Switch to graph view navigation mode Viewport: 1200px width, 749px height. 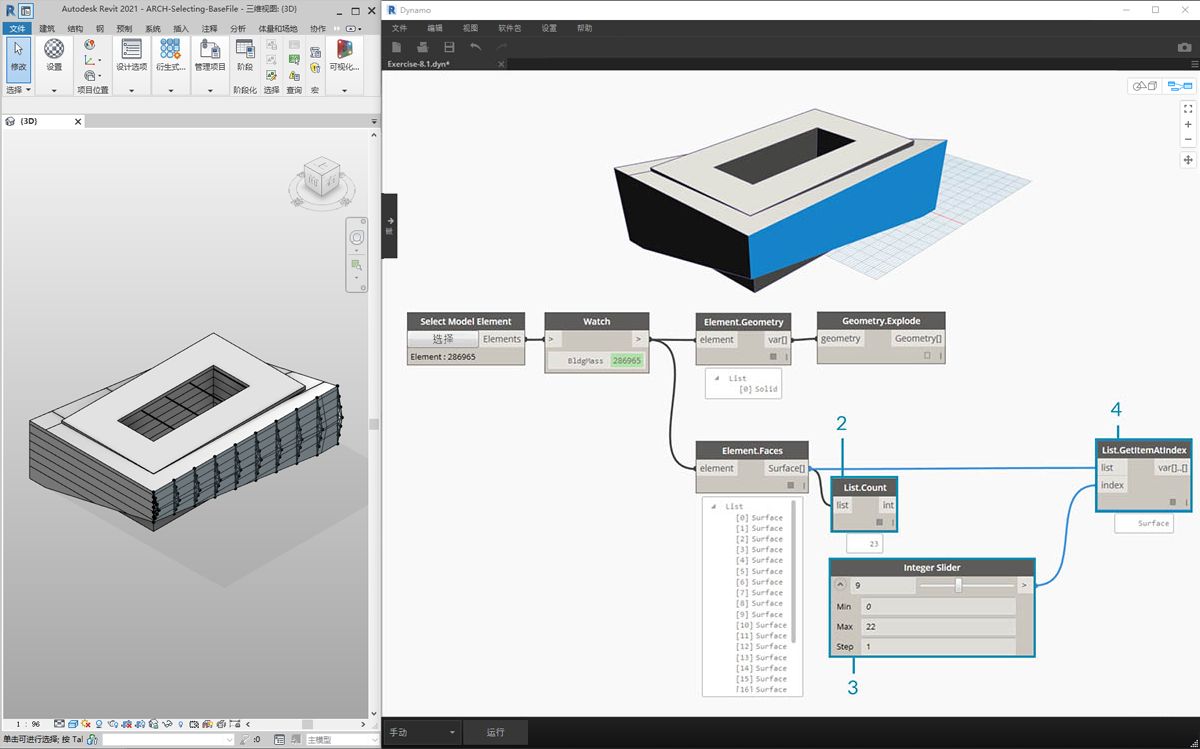click(x=1179, y=87)
